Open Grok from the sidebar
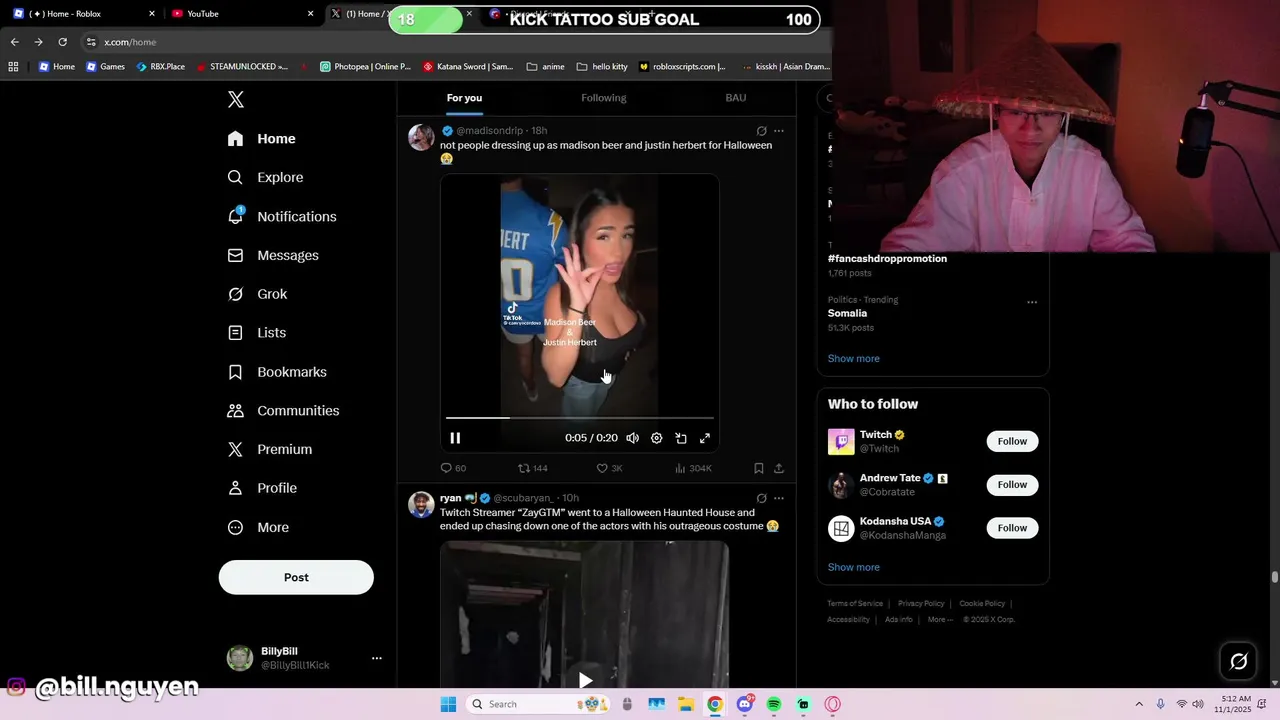 pyautogui.click(x=258, y=294)
